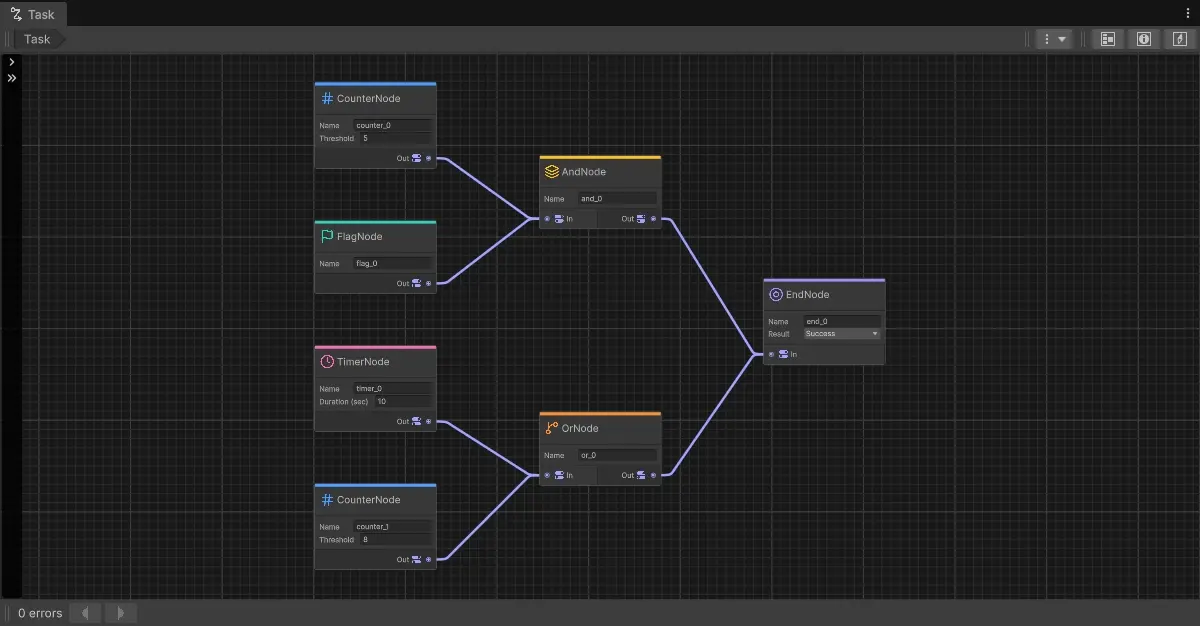Click the graph icon on the Task tab

tap(16, 14)
